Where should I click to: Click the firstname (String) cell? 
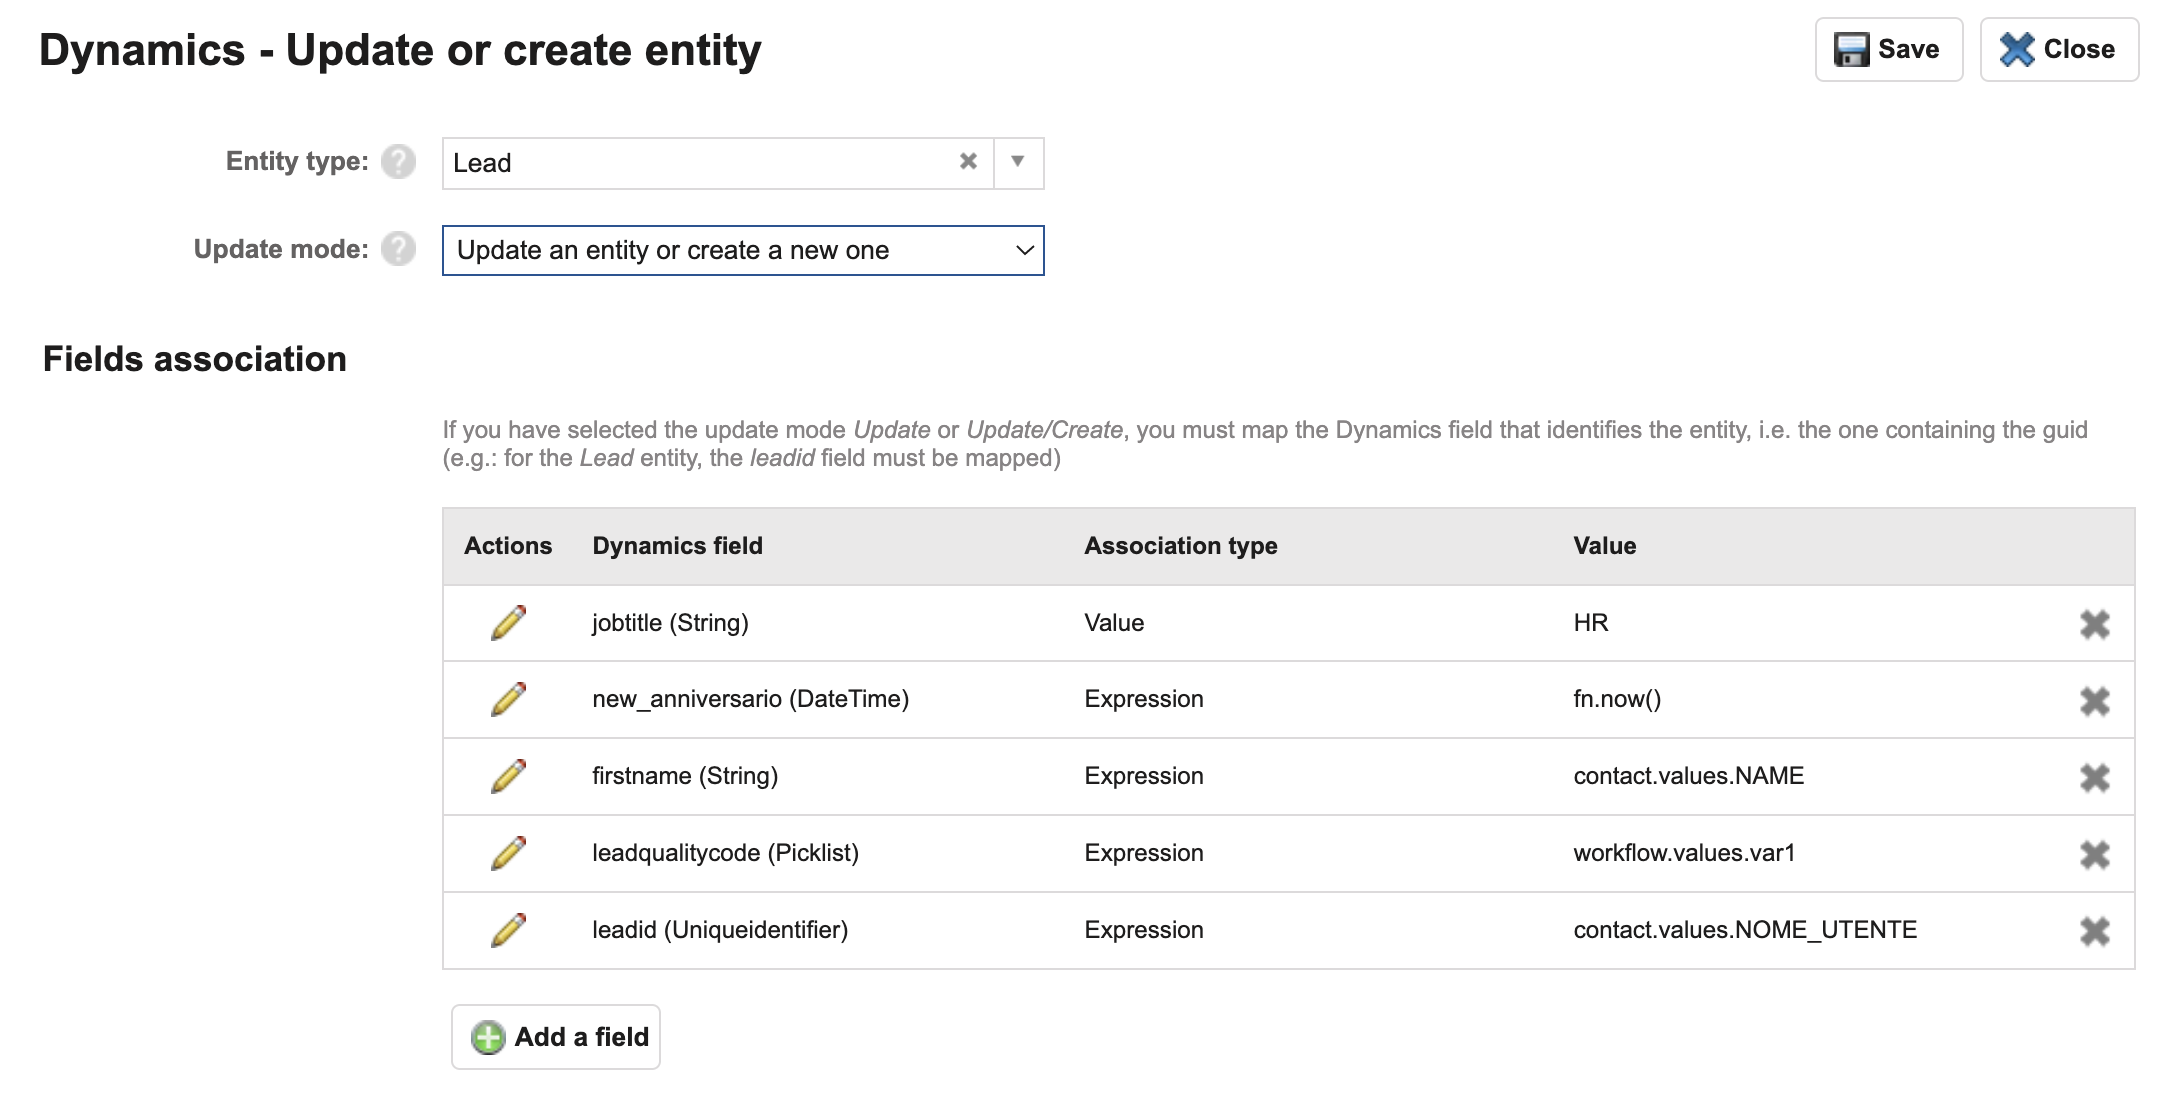click(x=685, y=776)
